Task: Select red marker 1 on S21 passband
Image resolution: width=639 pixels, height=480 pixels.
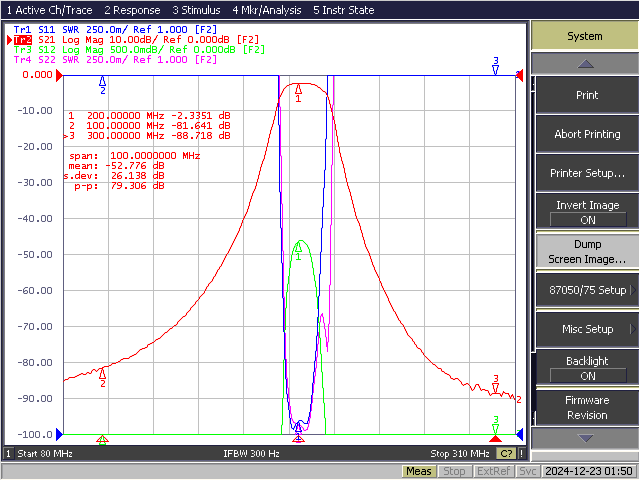Action: pyautogui.click(x=298, y=92)
